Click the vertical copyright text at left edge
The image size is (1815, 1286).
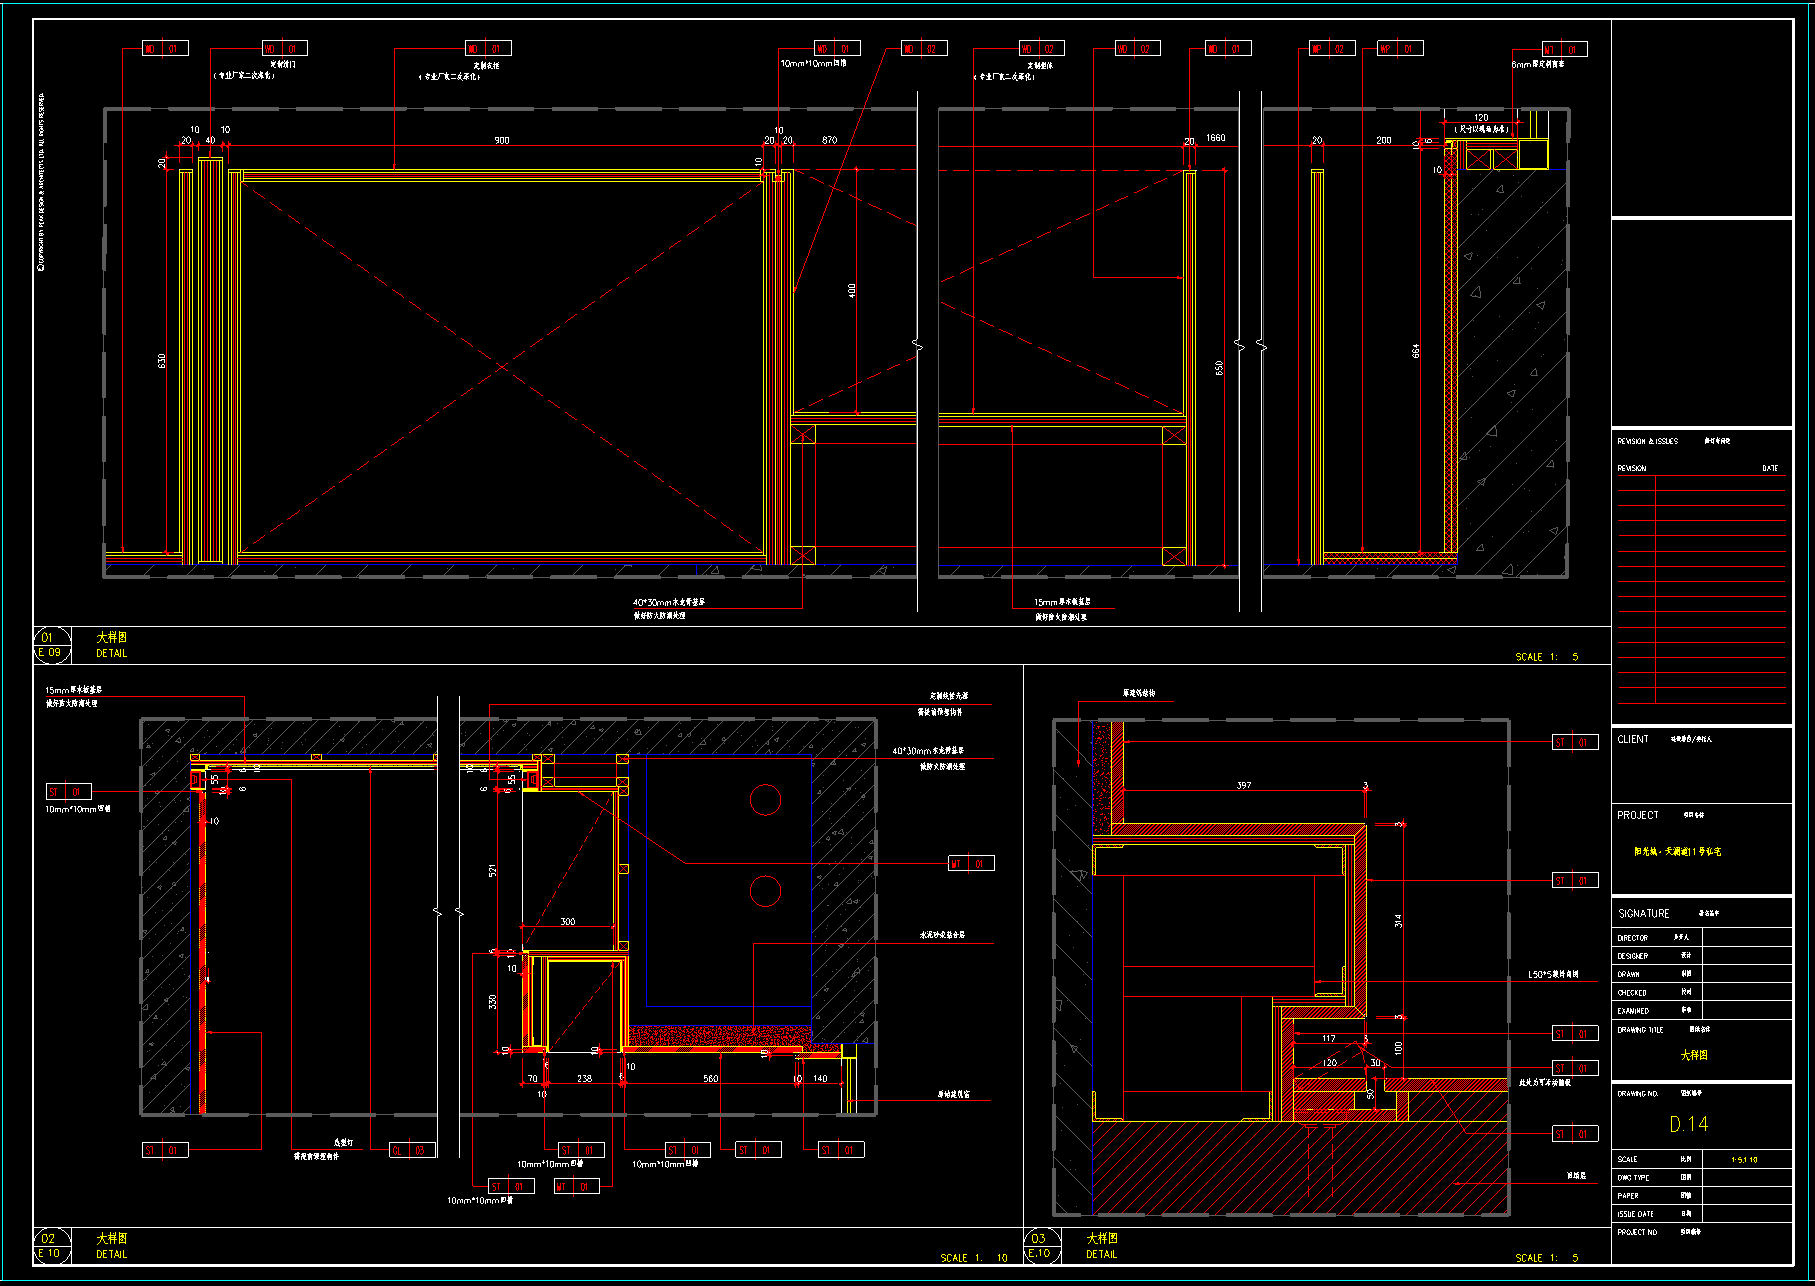coord(41,182)
